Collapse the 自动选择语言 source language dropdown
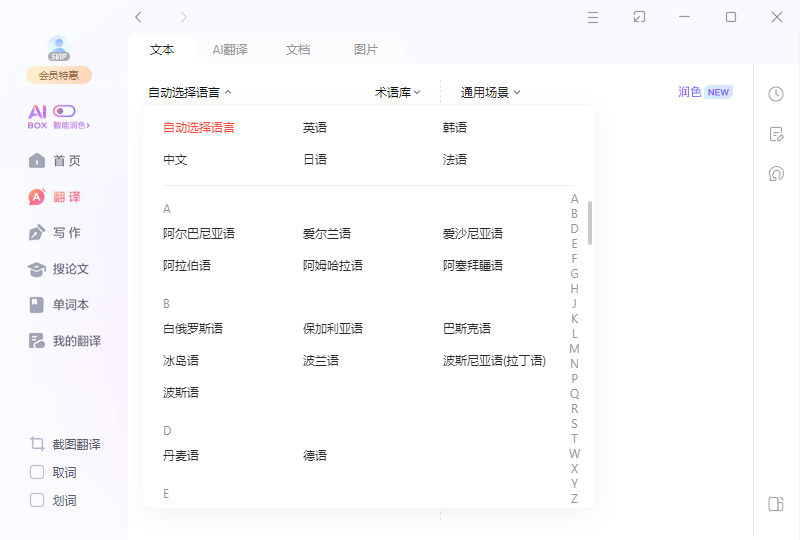Image resolution: width=800 pixels, height=540 pixels. pyautogui.click(x=190, y=92)
